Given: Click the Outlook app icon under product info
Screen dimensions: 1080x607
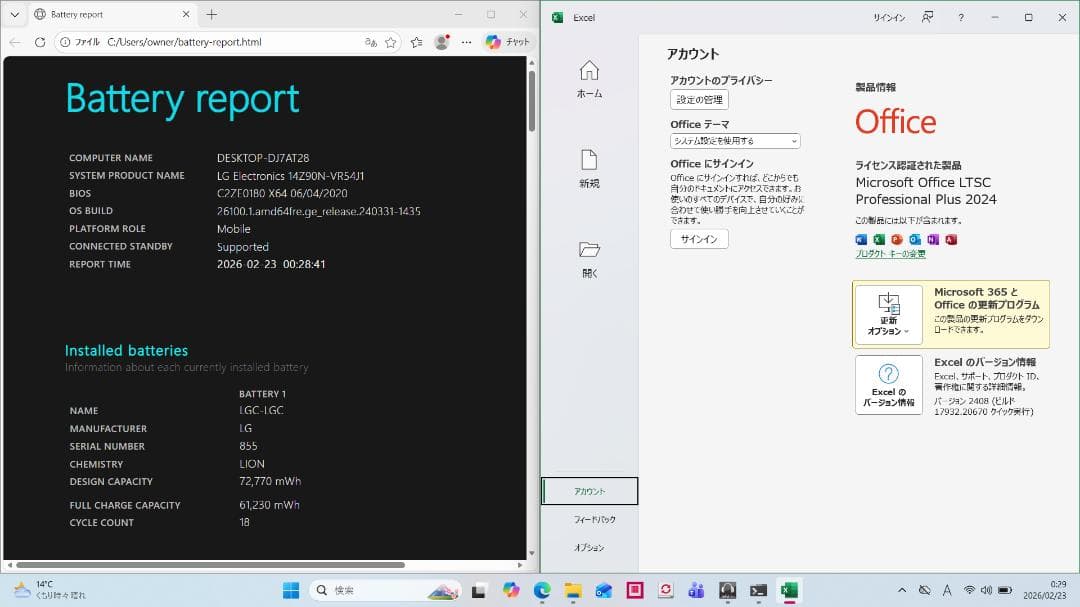Looking at the screenshot, I should click(915, 239).
